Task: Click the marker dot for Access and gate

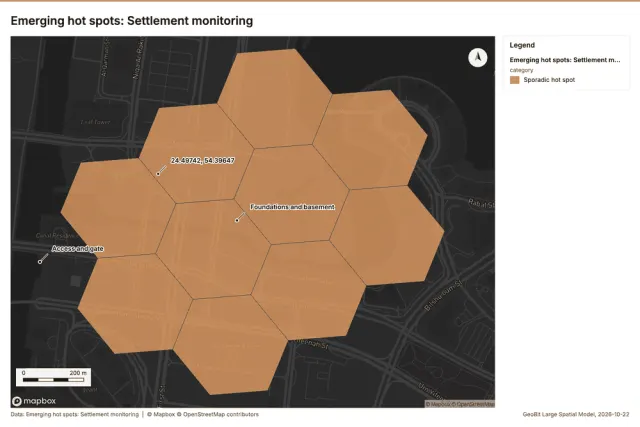Action: pyautogui.click(x=40, y=262)
